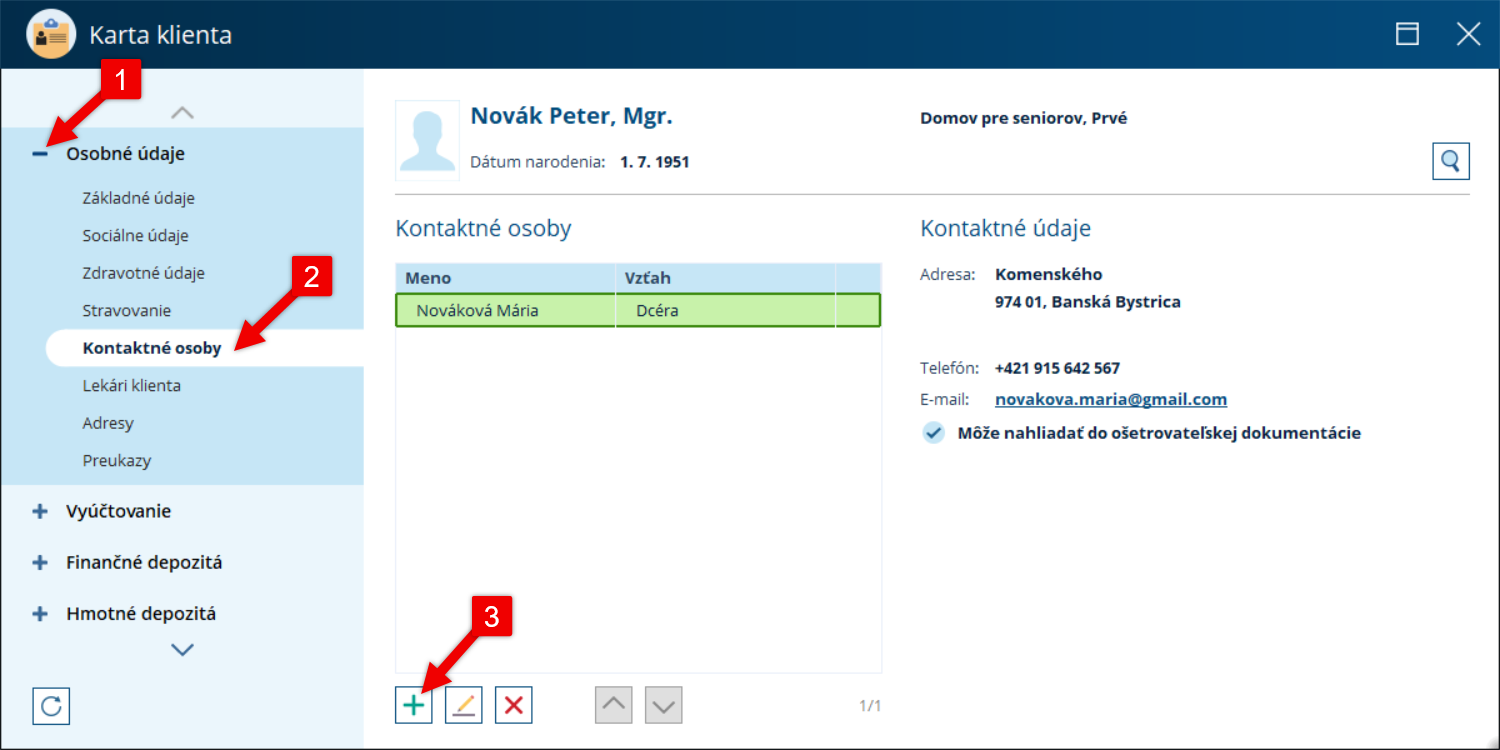Sort by the Meno column header
1500x750 pixels.
(505, 278)
